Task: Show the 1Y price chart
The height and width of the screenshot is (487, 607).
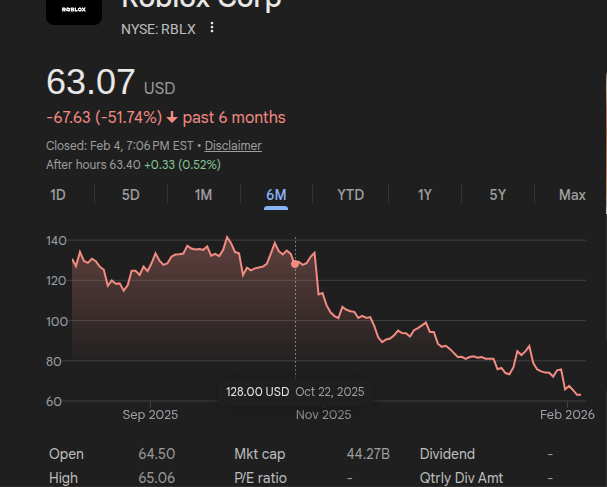Action: [x=424, y=195]
